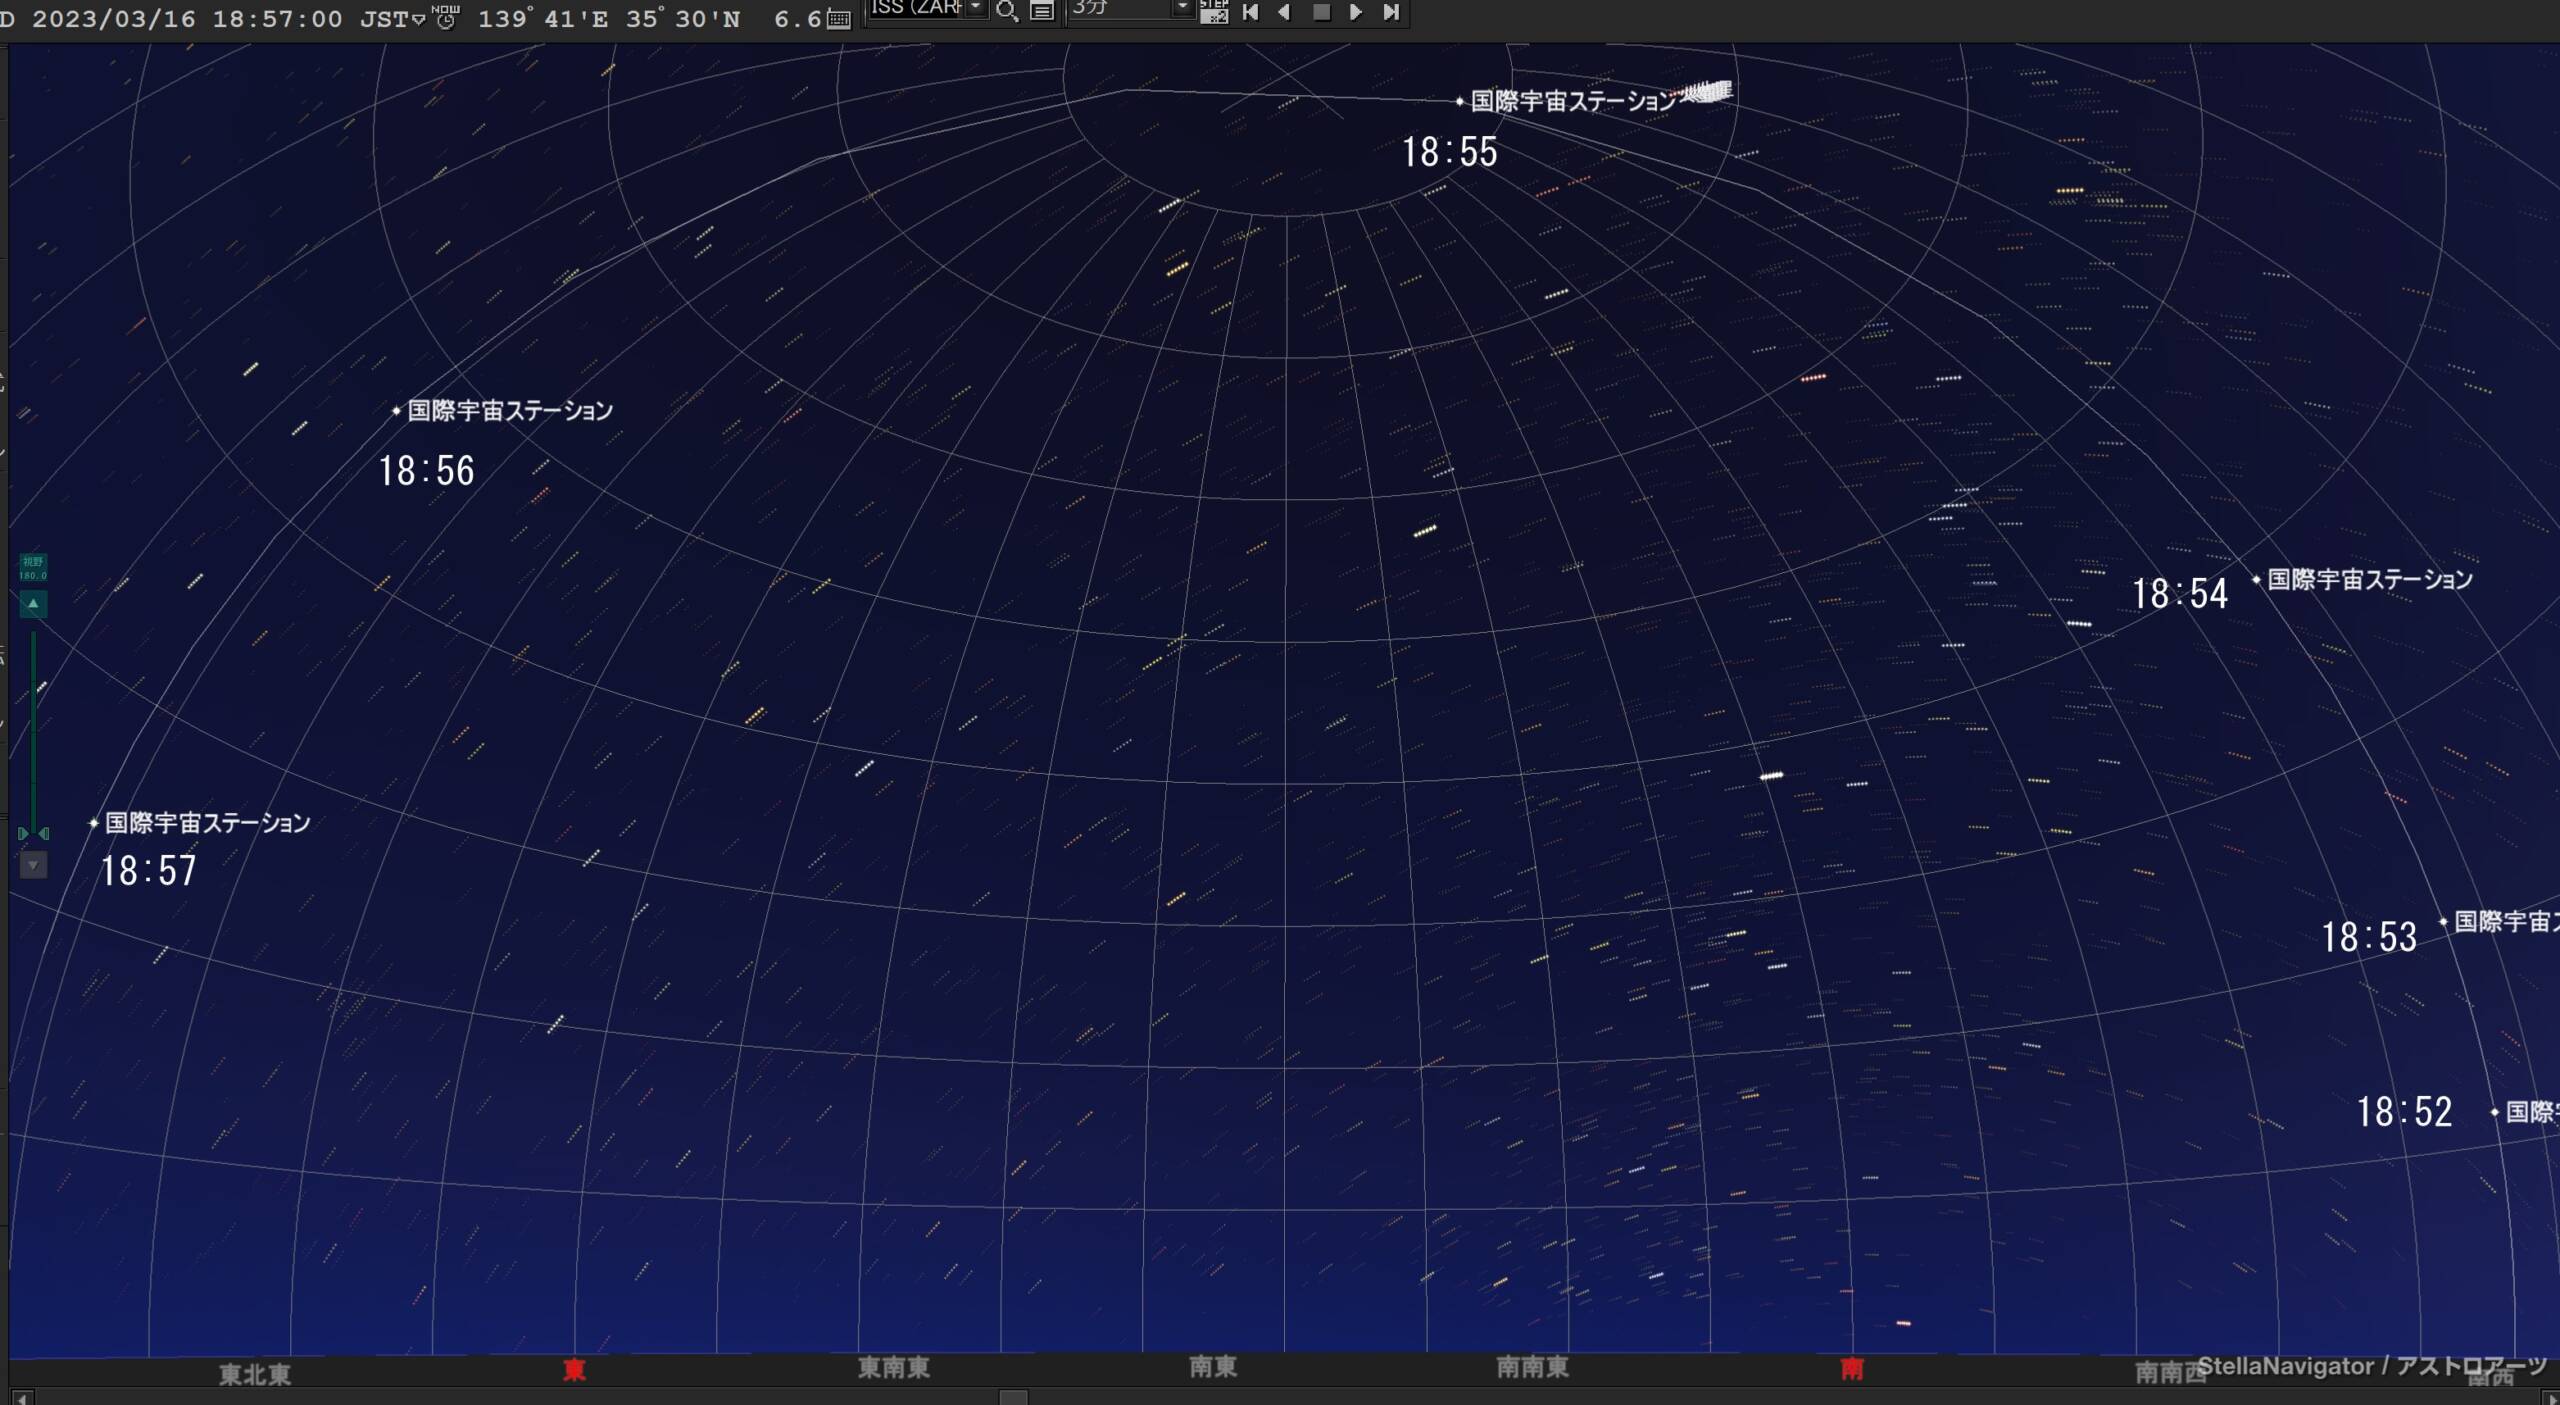The image size is (2560, 1405).
Task: Click the 東北東 compass direction label
Action: 255,1374
